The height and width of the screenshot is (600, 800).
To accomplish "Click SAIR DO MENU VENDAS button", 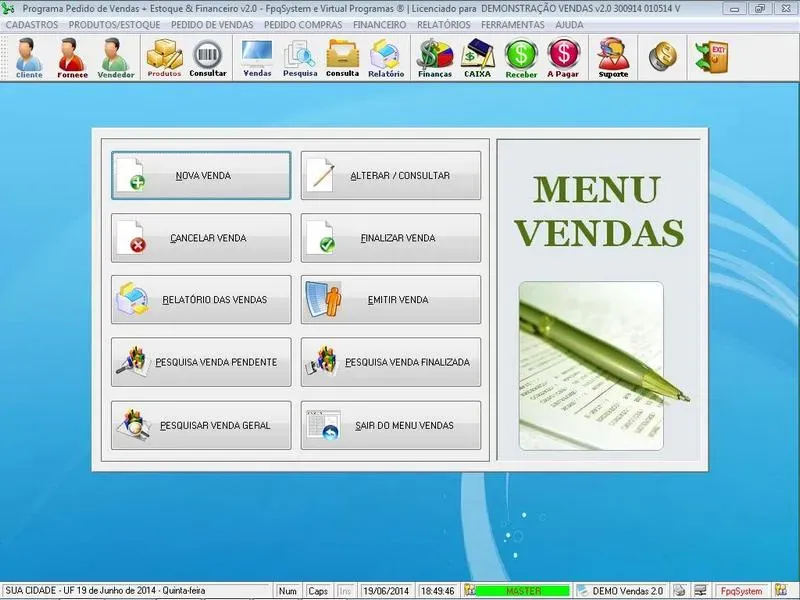I will tap(391, 425).
